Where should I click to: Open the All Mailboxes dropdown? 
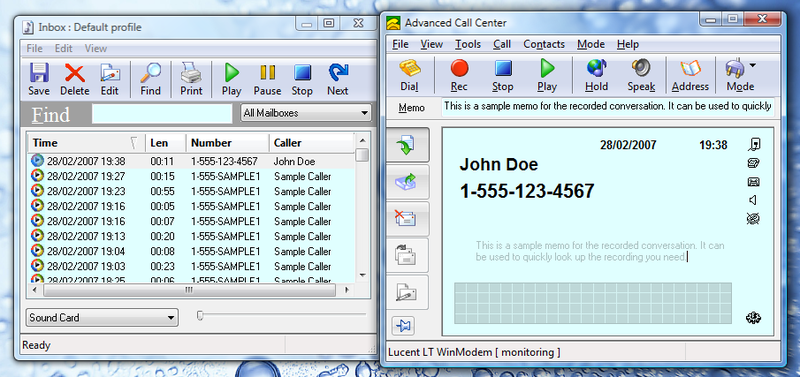(x=306, y=113)
